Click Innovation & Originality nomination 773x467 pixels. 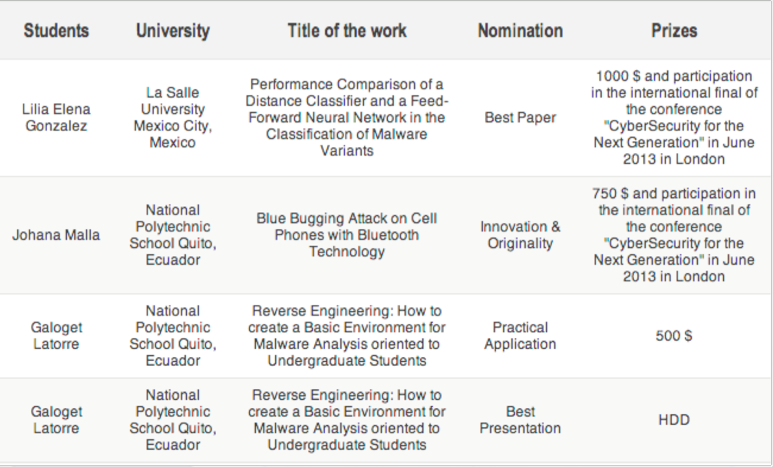[x=520, y=235]
